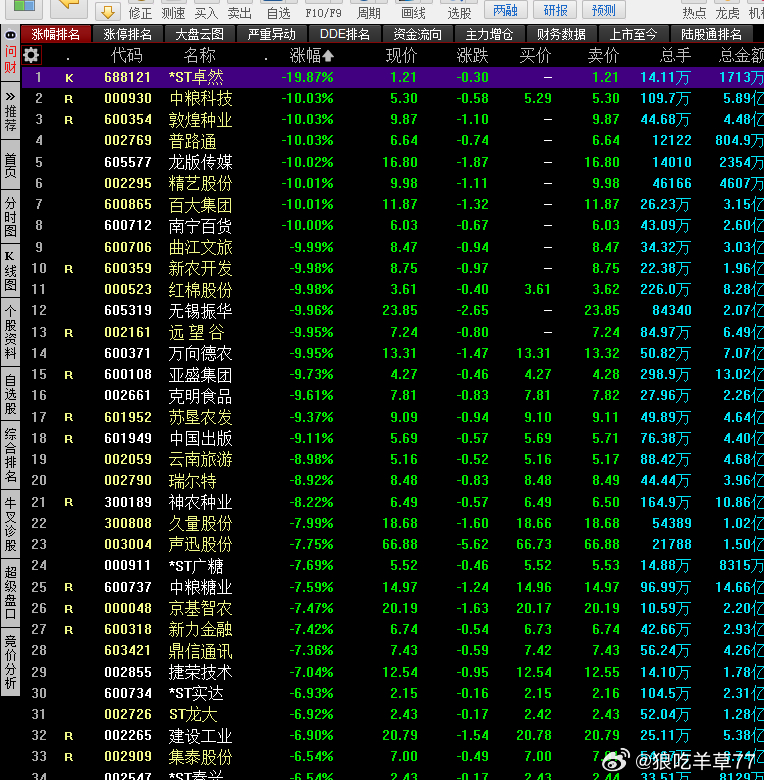The image size is (764, 780).
Task: Switch to the 财务数据 tab
Action: point(561,34)
